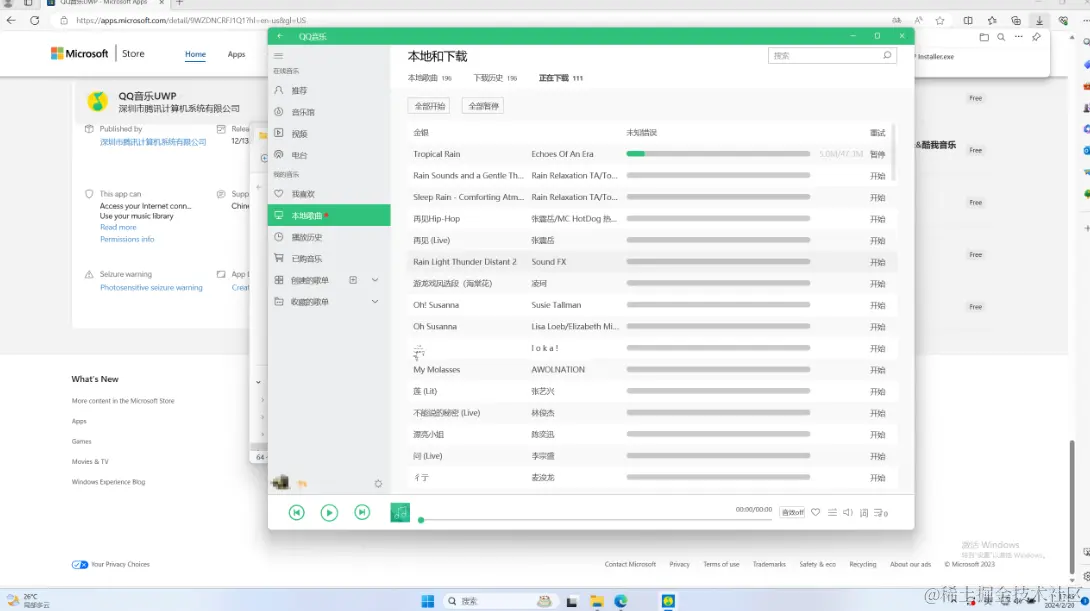Like the current song with heart icon
This screenshot has height=611, width=1090.
815,512
